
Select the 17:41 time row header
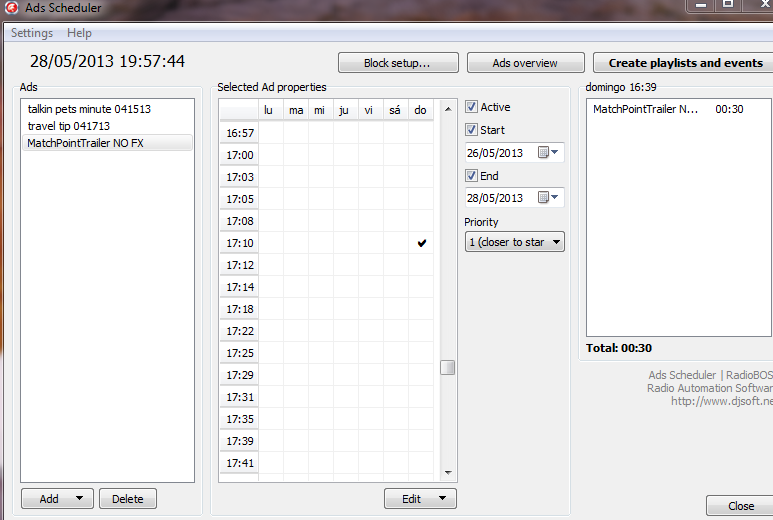coord(239,463)
